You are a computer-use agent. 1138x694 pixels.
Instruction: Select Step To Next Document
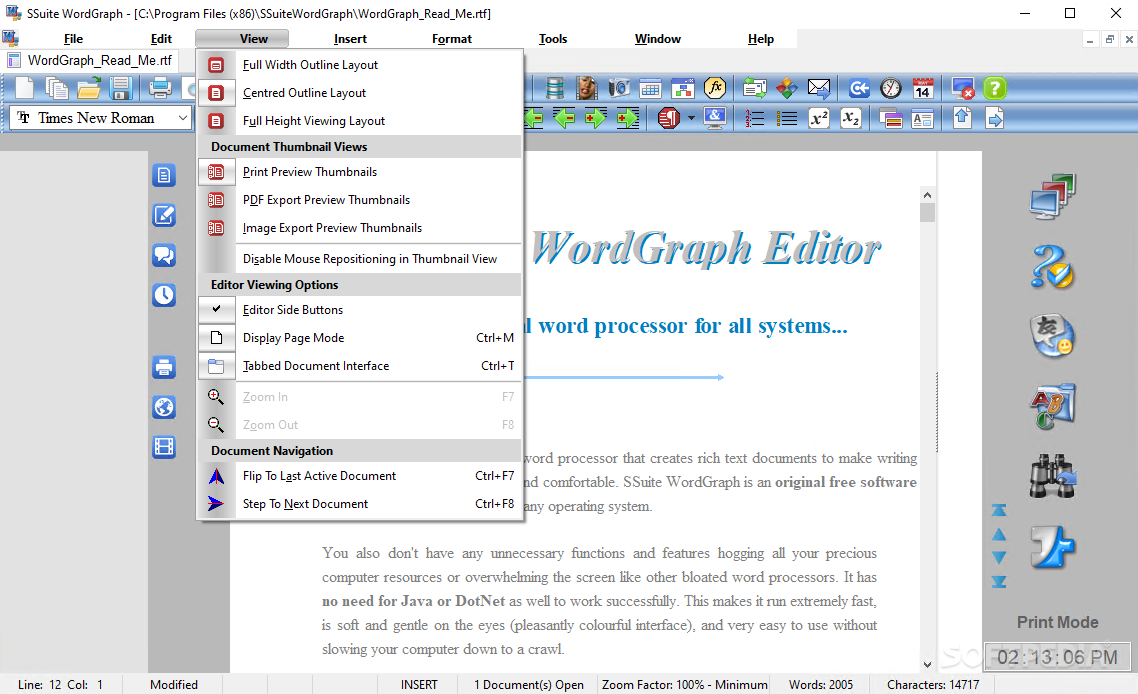pos(360,504)
